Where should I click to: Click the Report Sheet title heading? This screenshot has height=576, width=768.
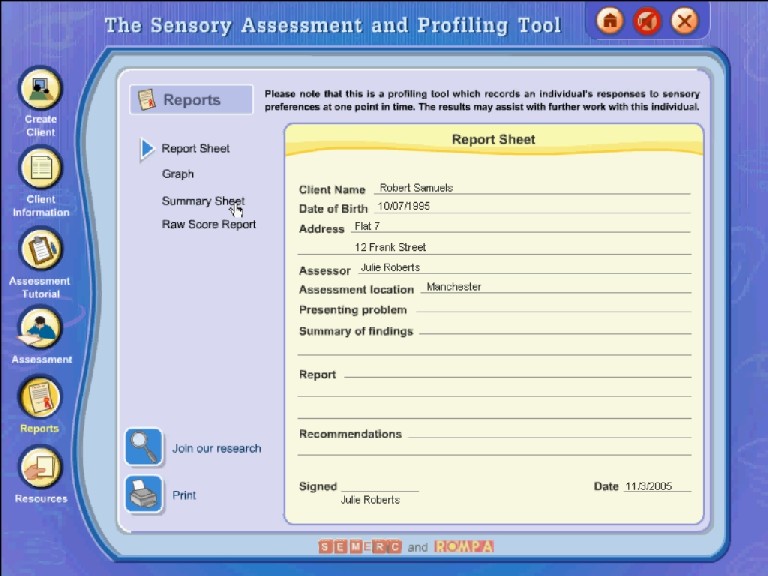pyautogui.click(x=493, y=140)
